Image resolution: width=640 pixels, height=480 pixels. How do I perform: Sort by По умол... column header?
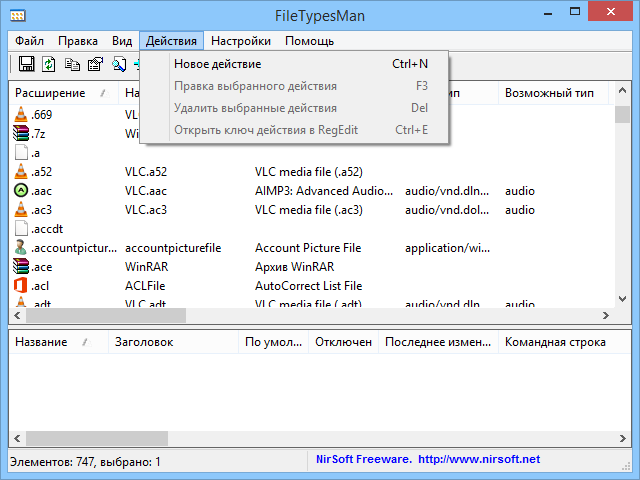coord(273,342)
